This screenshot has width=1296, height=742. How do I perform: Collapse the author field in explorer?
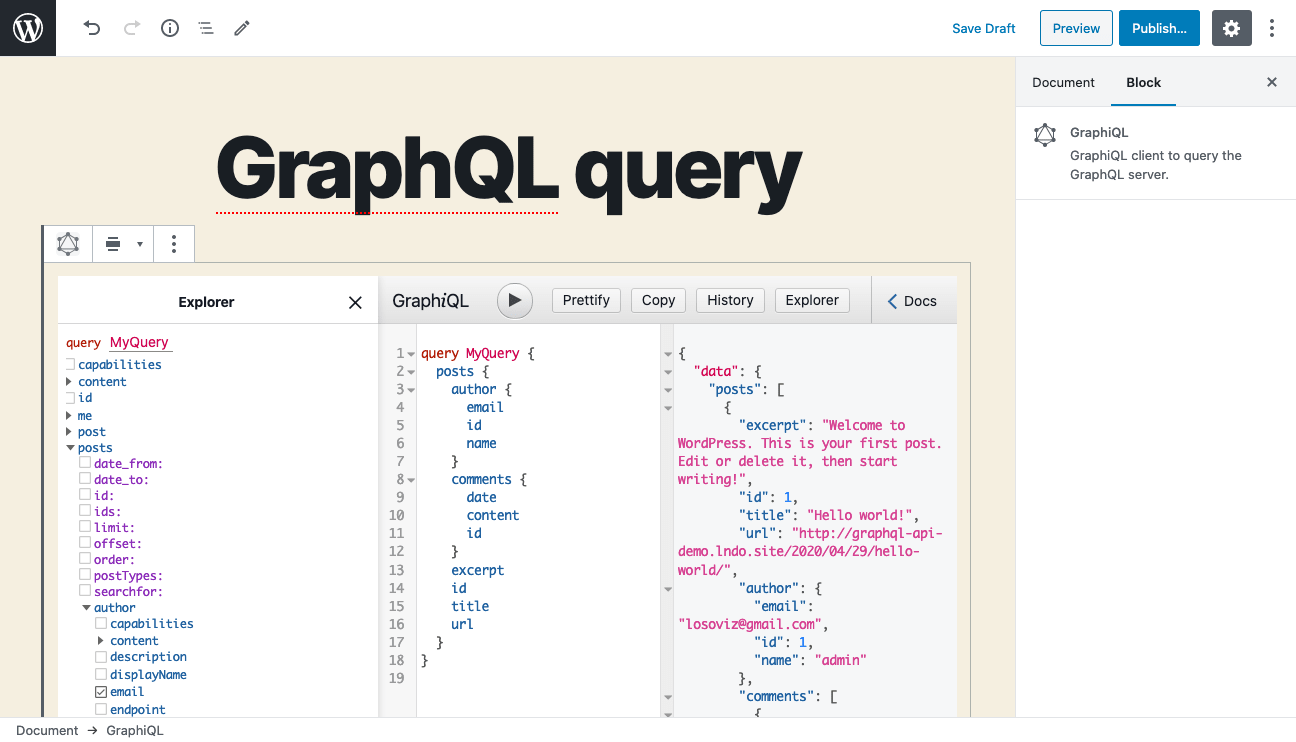coord(86,608)
